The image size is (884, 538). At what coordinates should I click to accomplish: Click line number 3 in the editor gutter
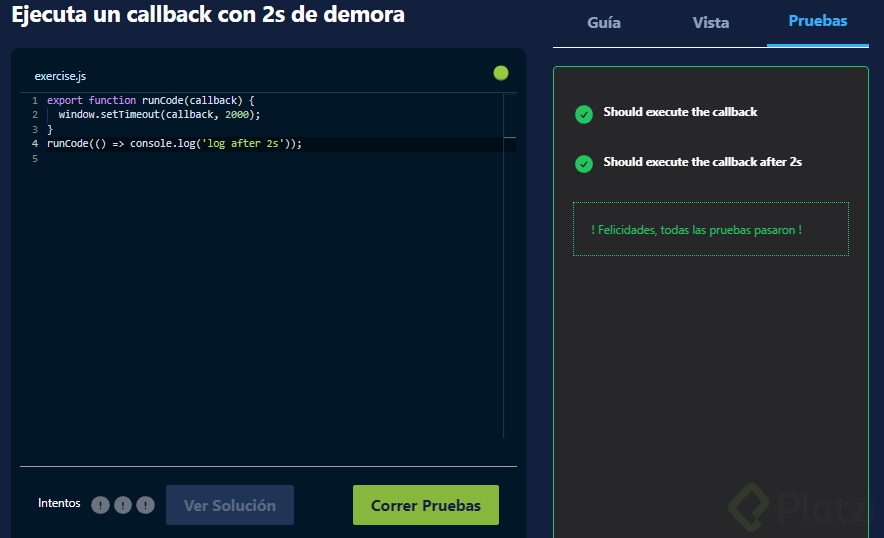click(35, 129)
